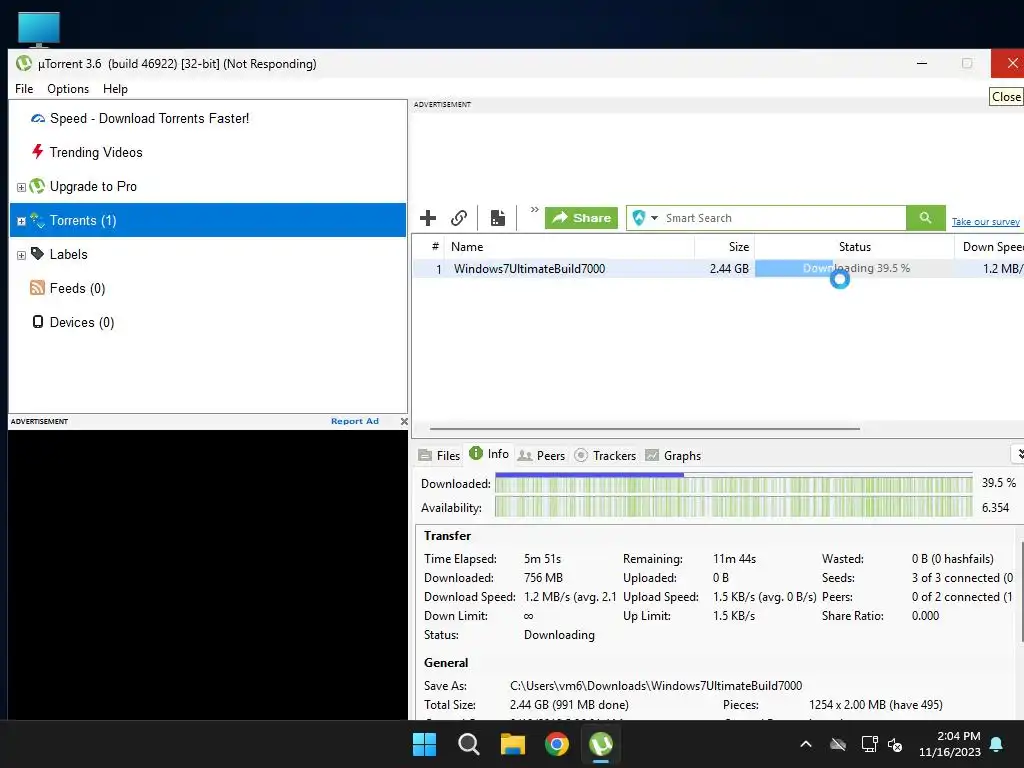The image size is (1024, 768).
Task: Click the Labels tag icon
Action: [38, 253]
